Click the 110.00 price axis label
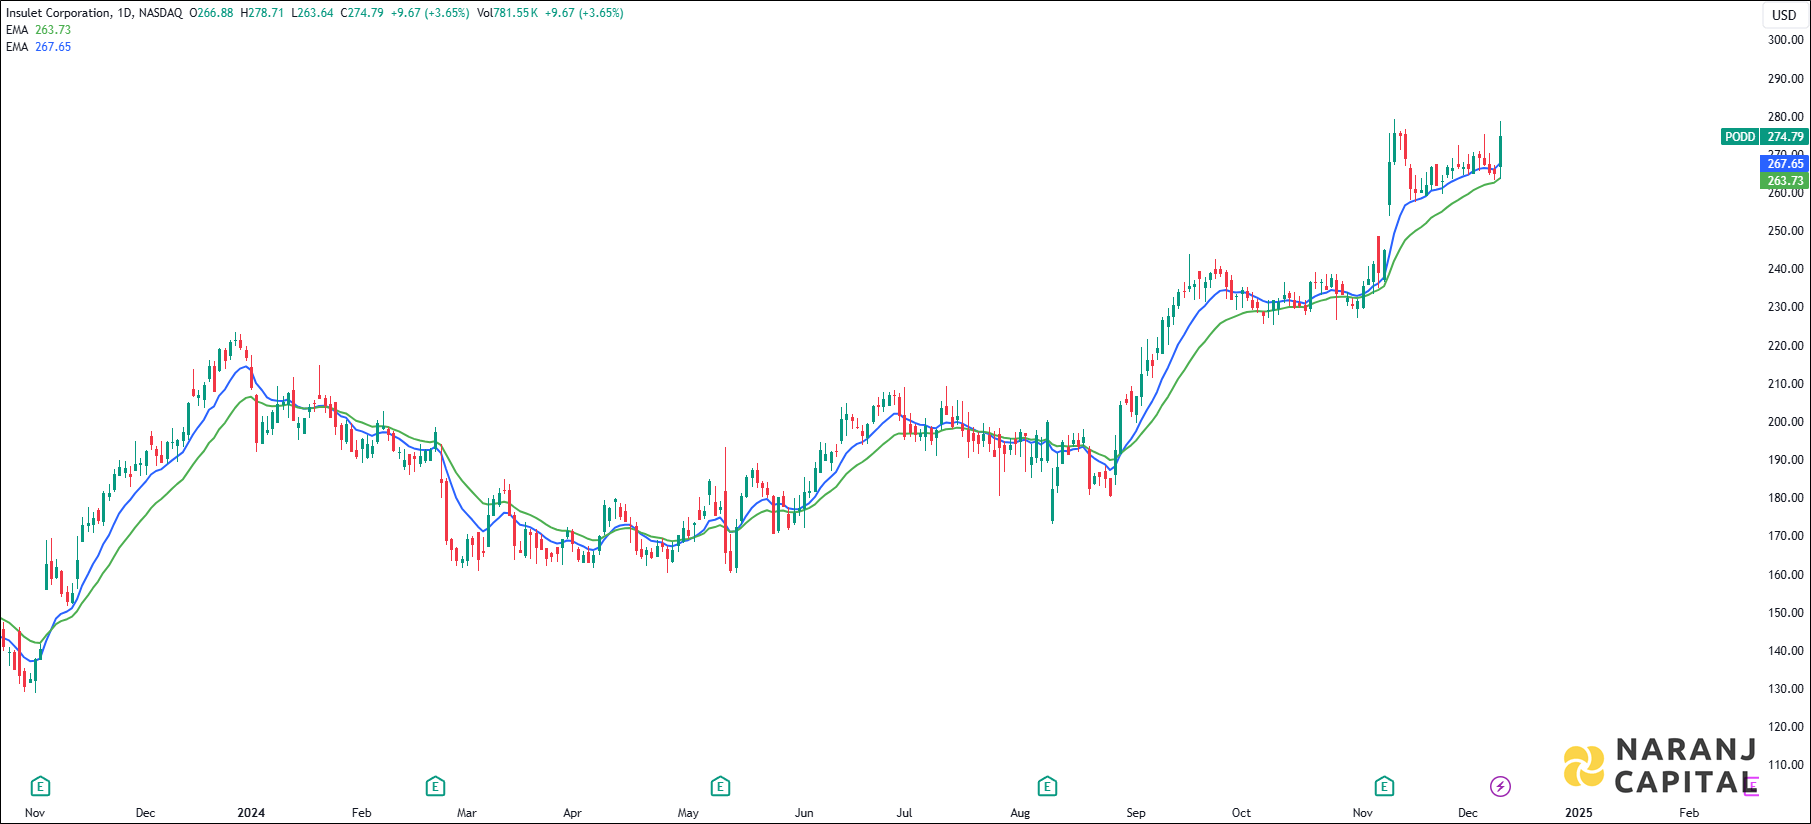The height and width of the screenshot is (824, 1811). coord(1785,765)
